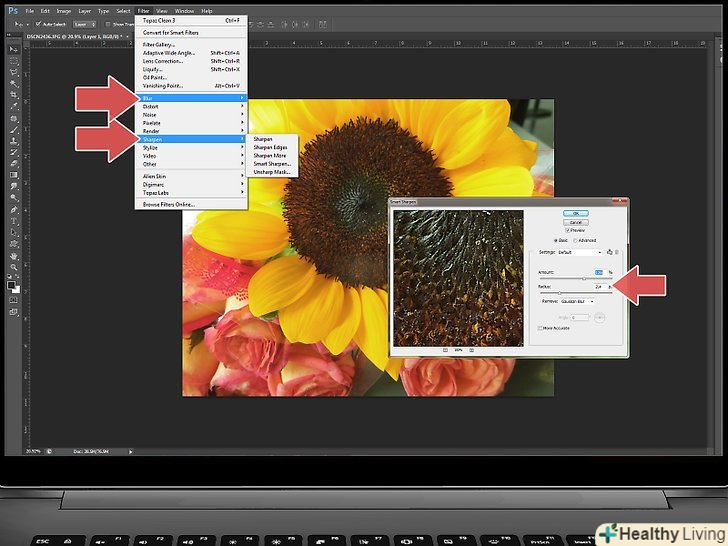Open the Settings dropdown in Smart Sharpen
This screenshot has height=546, width=728.
[581, 252]
